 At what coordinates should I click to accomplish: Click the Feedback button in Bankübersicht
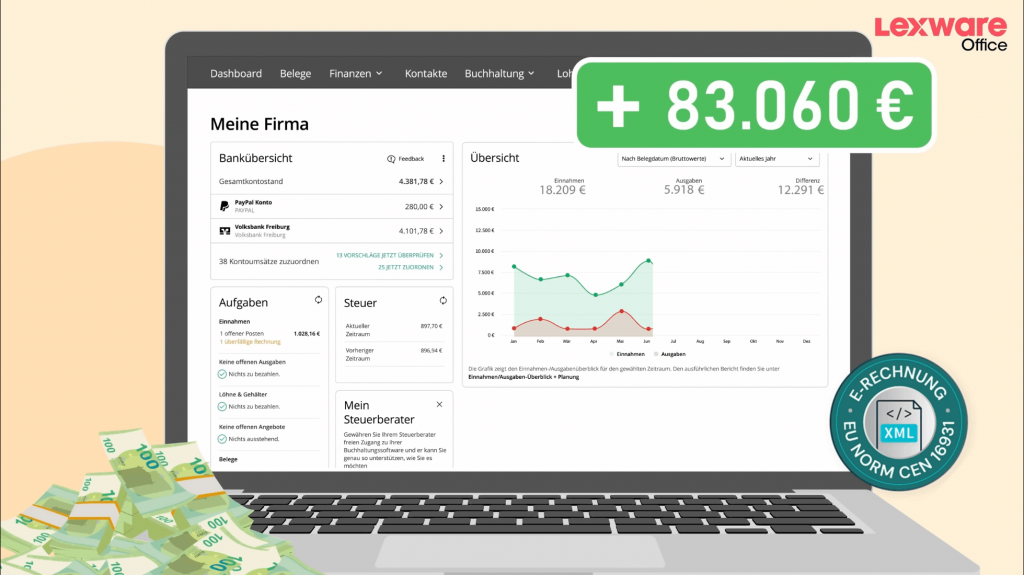pyautogui.click(x=406, y=159)
